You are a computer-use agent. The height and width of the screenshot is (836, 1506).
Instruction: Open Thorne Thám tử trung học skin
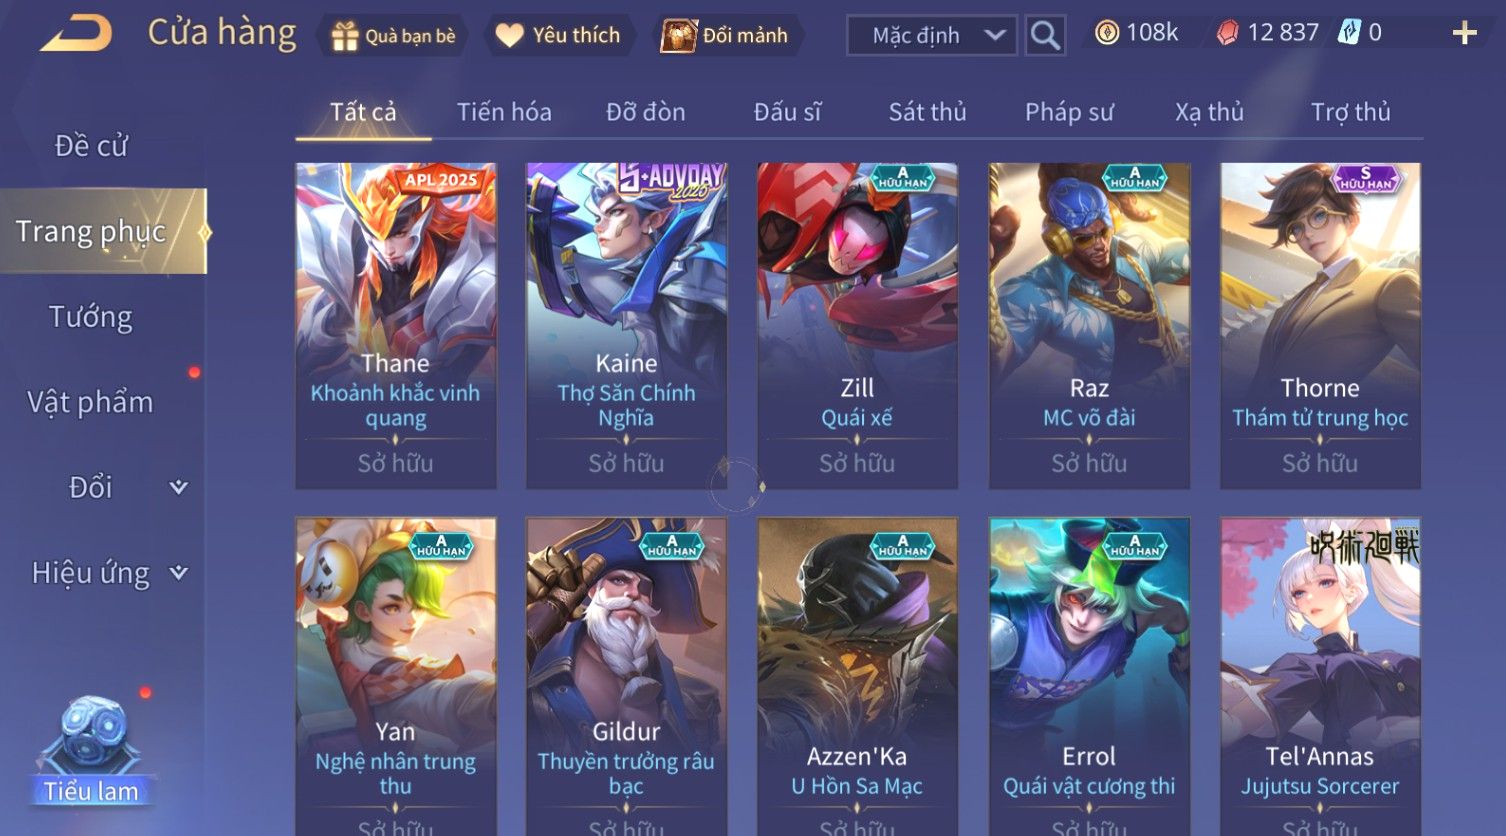tap(1320, 326)
